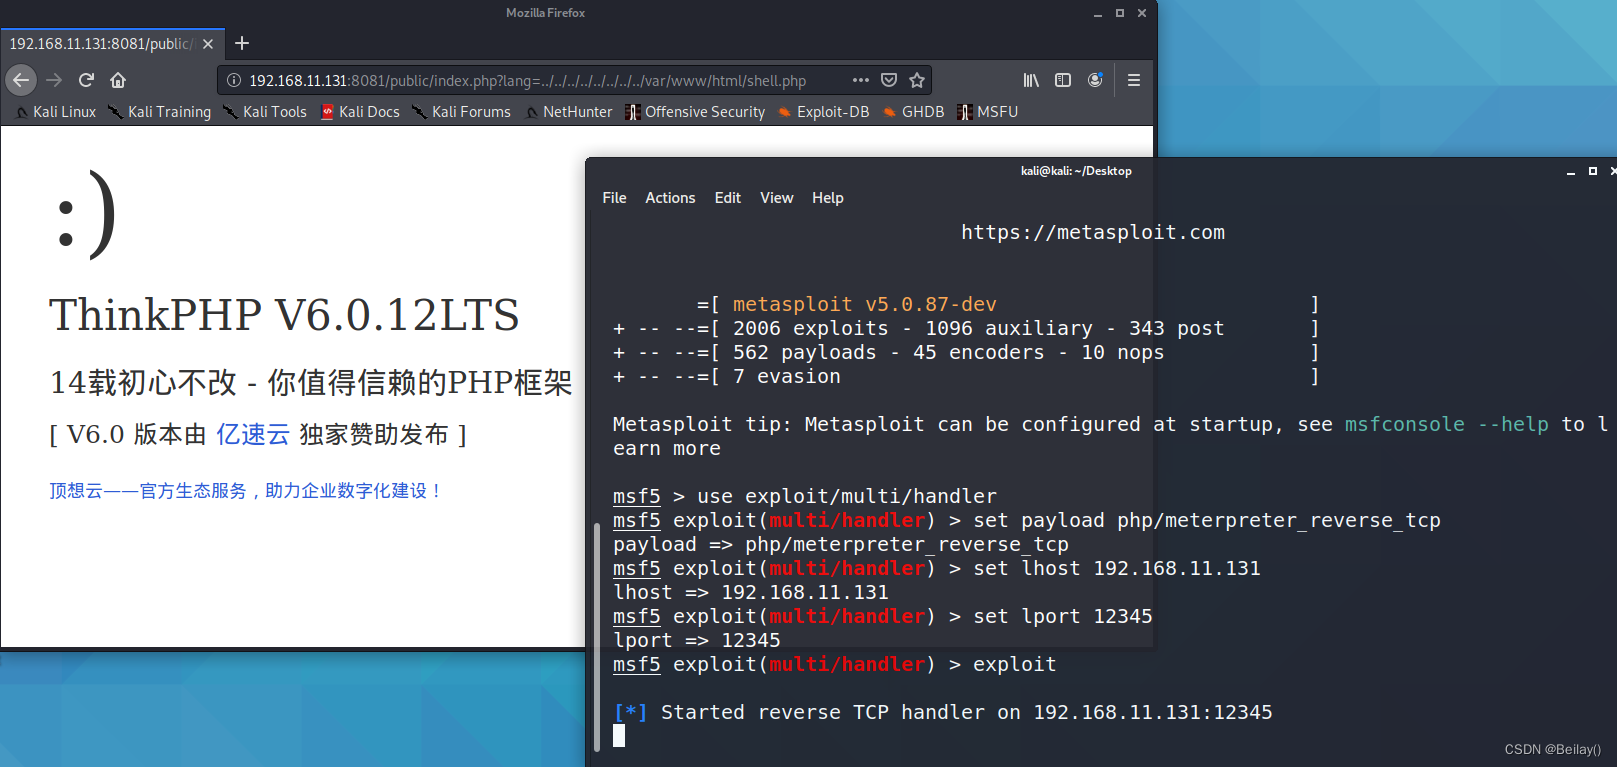
Task: Open the 顶想云 official ecosystem service link
Action: point(246,491)
